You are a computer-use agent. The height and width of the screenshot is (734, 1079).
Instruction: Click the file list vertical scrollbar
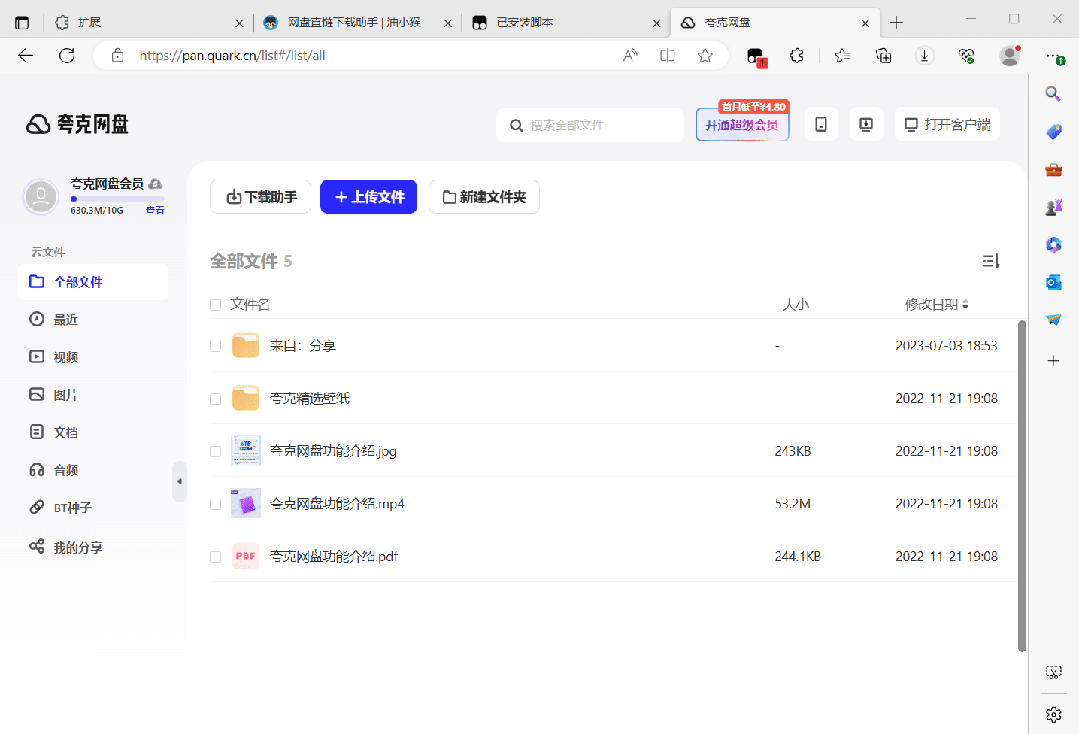[x=1022, y=485]
